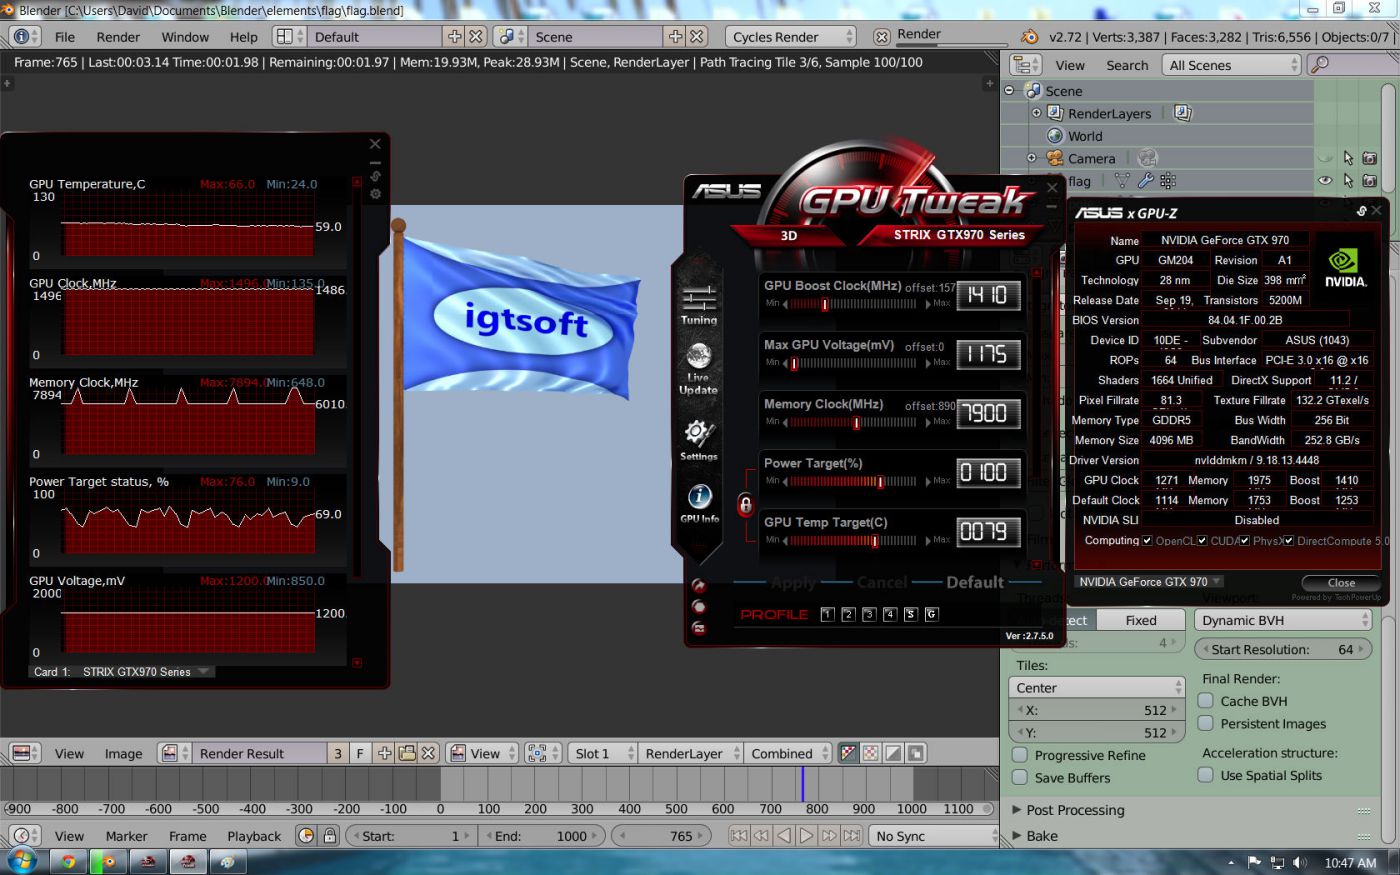This screenshot has height=875, width=1400.
Task: Toggle use preview range clock icon
Action: 306,836
